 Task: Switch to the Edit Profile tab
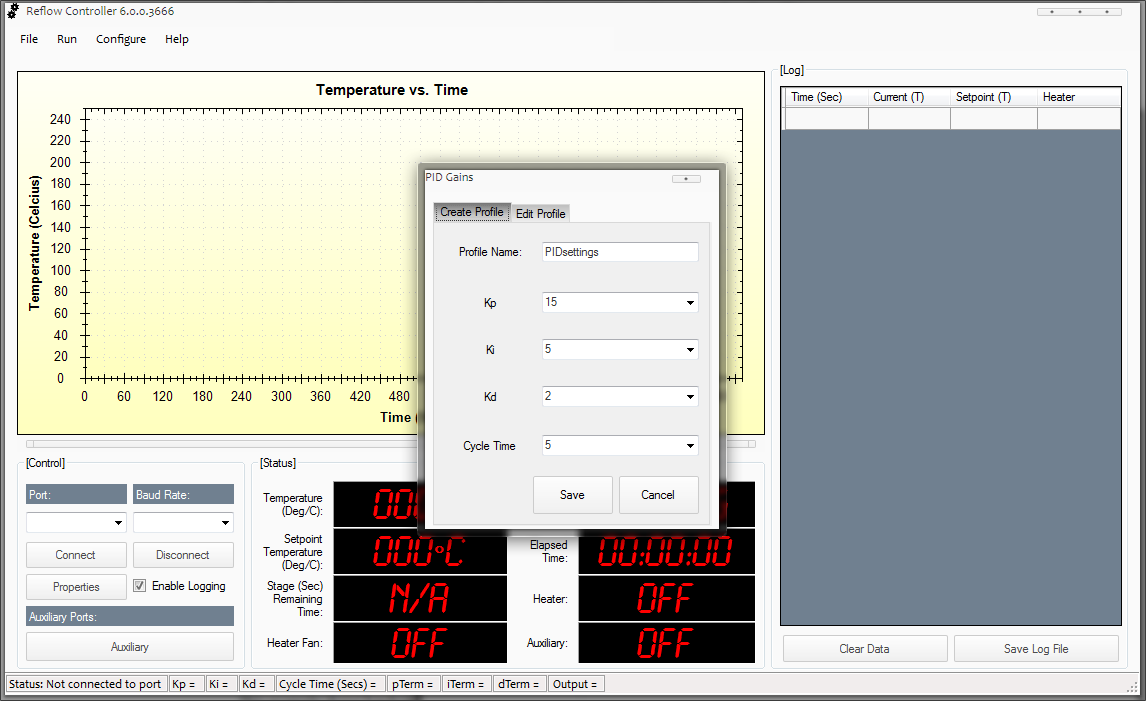pos(540,213)
